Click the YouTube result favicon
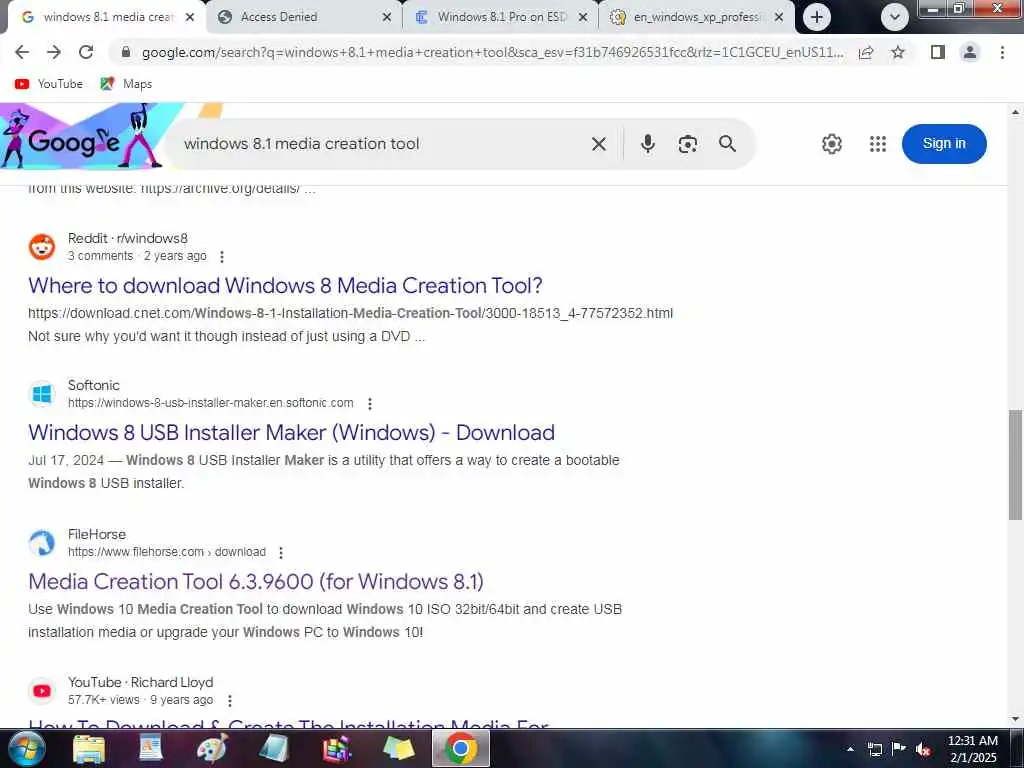 [42, 691]
